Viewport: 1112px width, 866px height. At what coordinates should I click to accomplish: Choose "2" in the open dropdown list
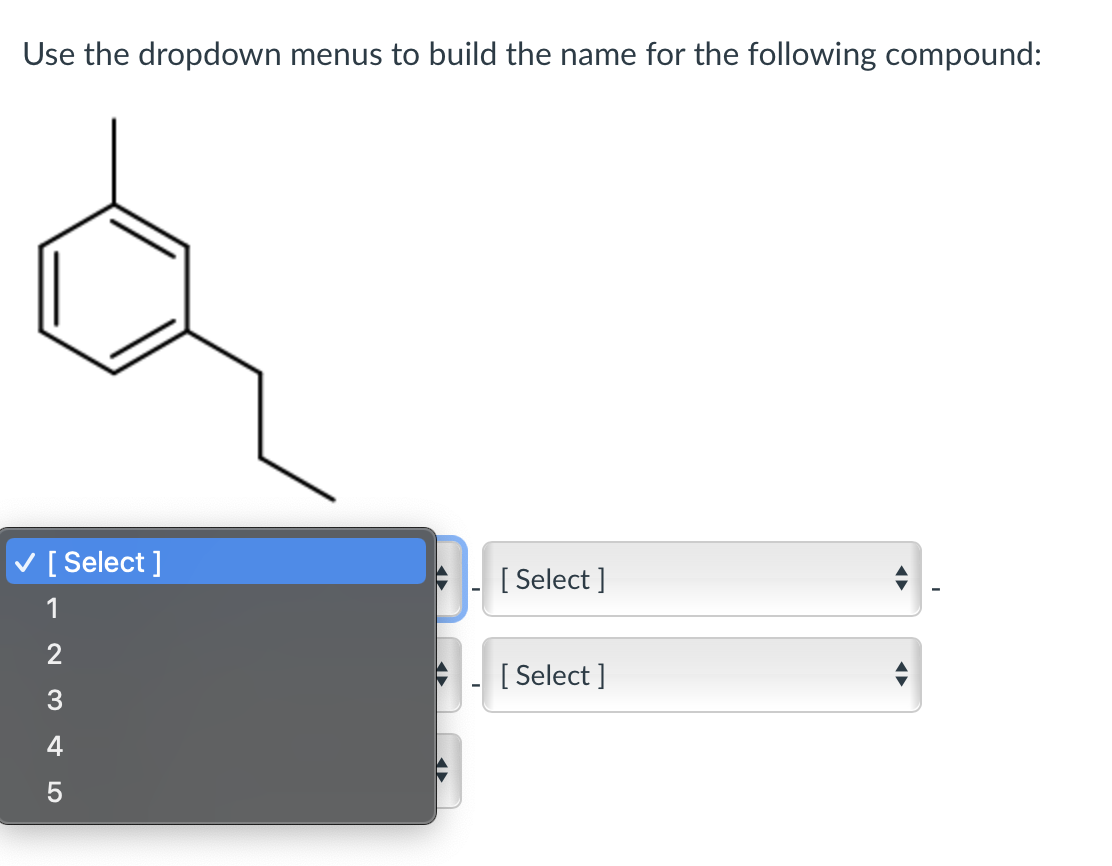53,654
